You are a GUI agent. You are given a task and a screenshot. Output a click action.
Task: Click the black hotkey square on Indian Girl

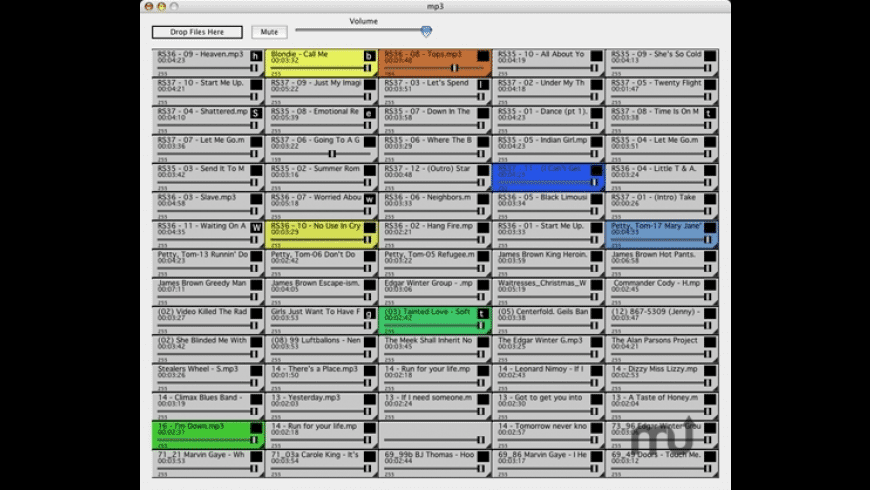tap(596, 142)
